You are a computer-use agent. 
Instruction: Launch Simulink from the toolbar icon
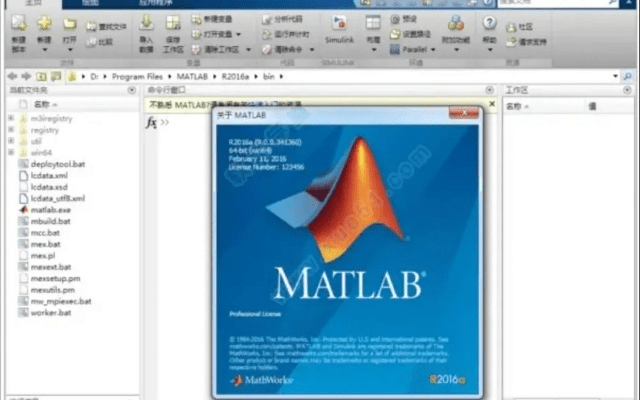tap(339, 23)
